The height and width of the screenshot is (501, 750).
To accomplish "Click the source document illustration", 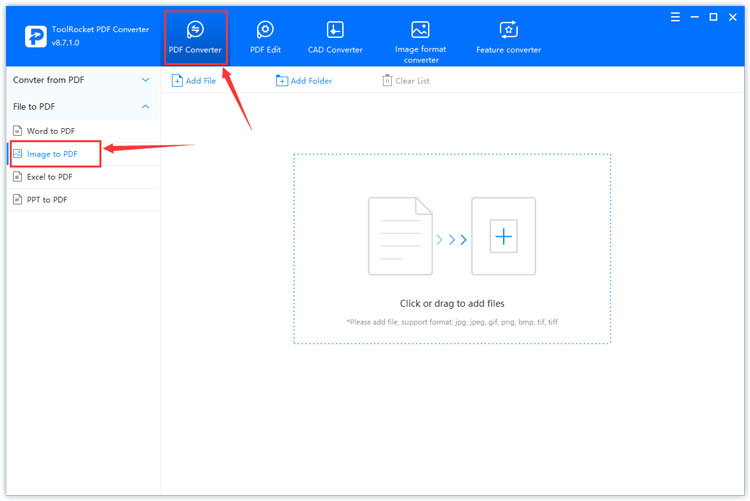I will click(400, 236).
